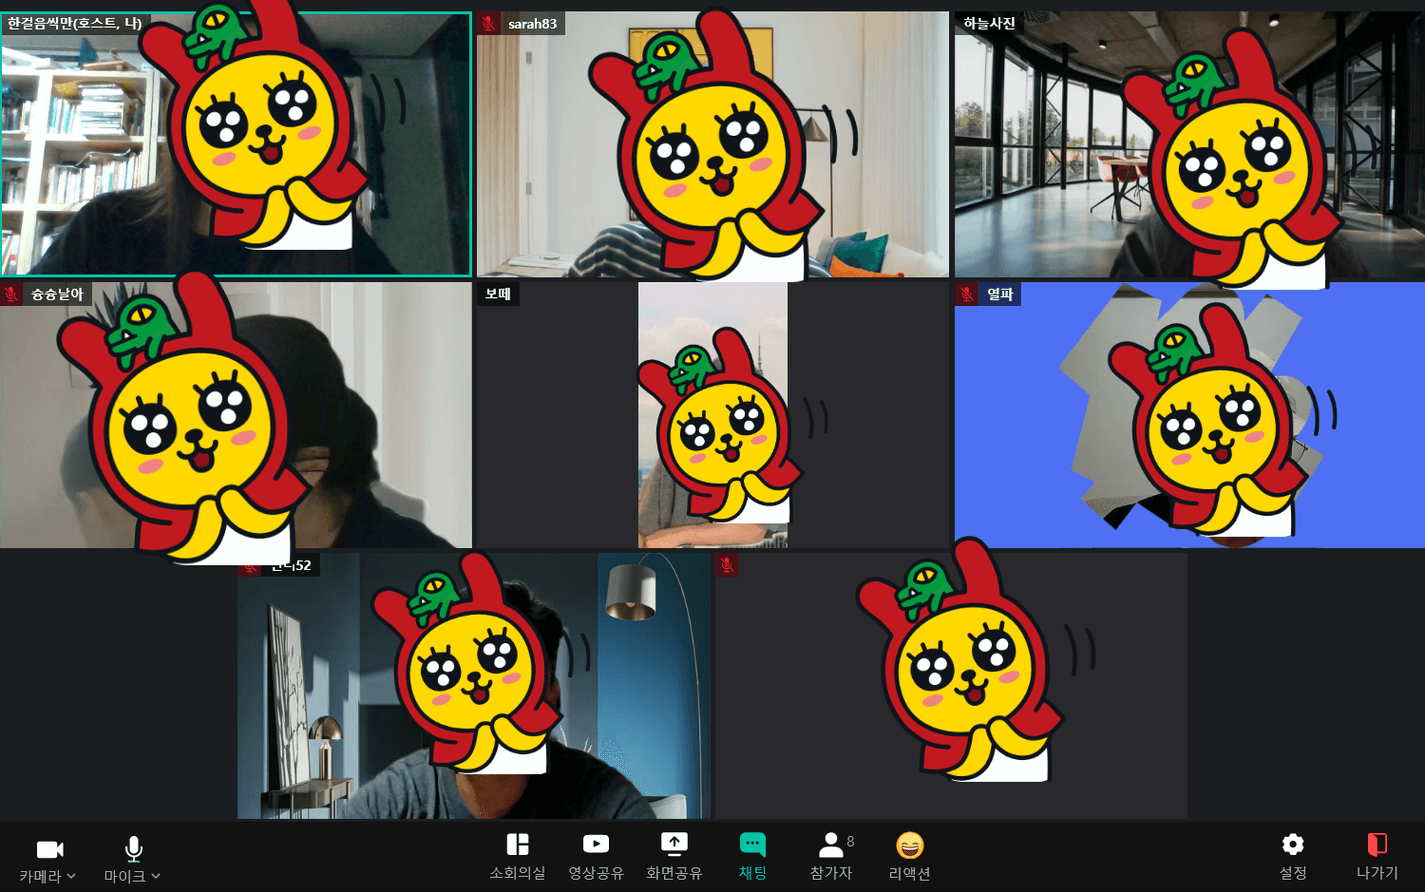Toggle the microphone with the 마이크 icon
This screenshot has width=1425, height=892.
pyautogui.click(x=133, y=849)
